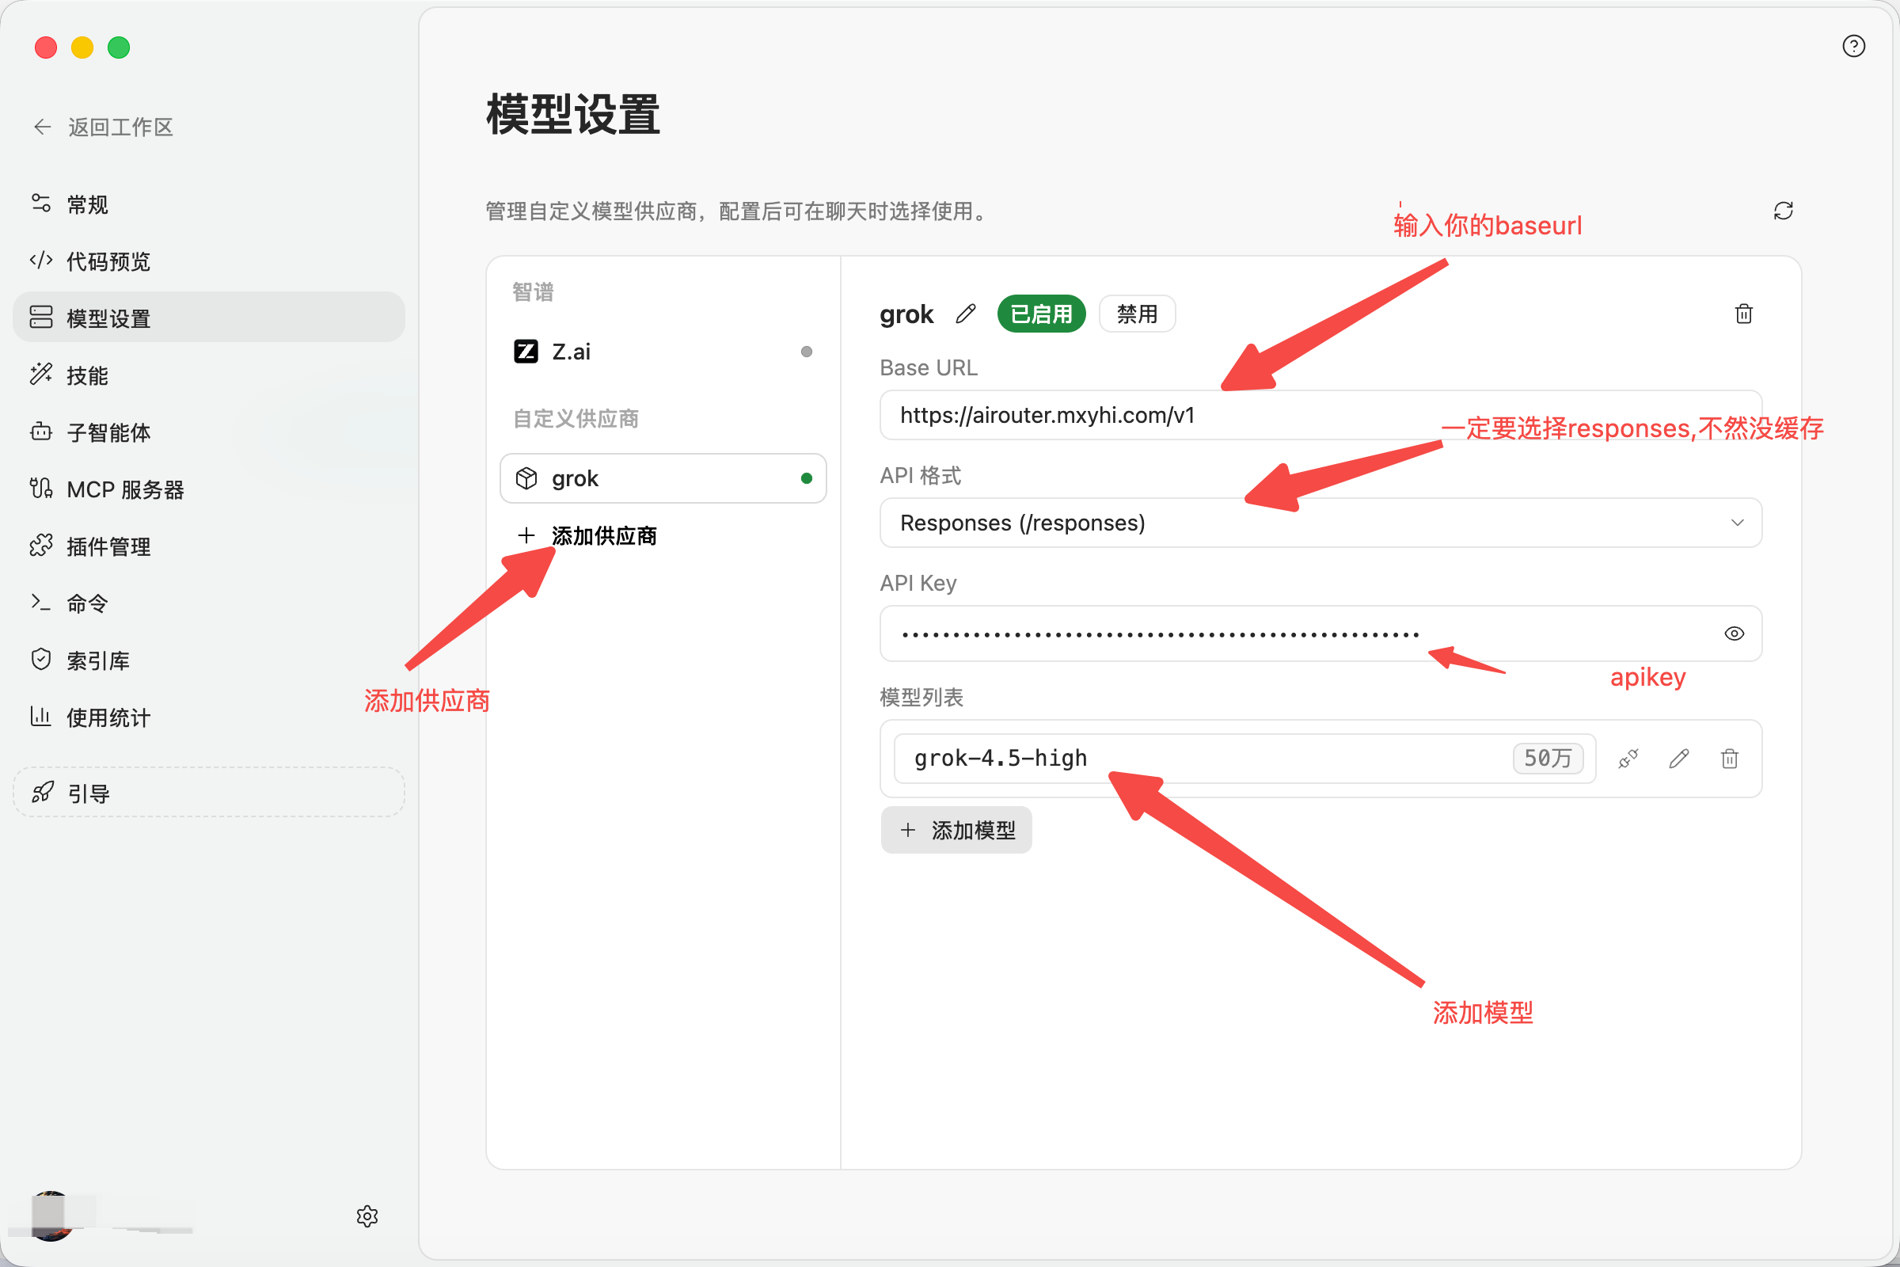1900x1267 pixels.
Task: Click 添加供应商 to add provider
Action: [588, 536]
